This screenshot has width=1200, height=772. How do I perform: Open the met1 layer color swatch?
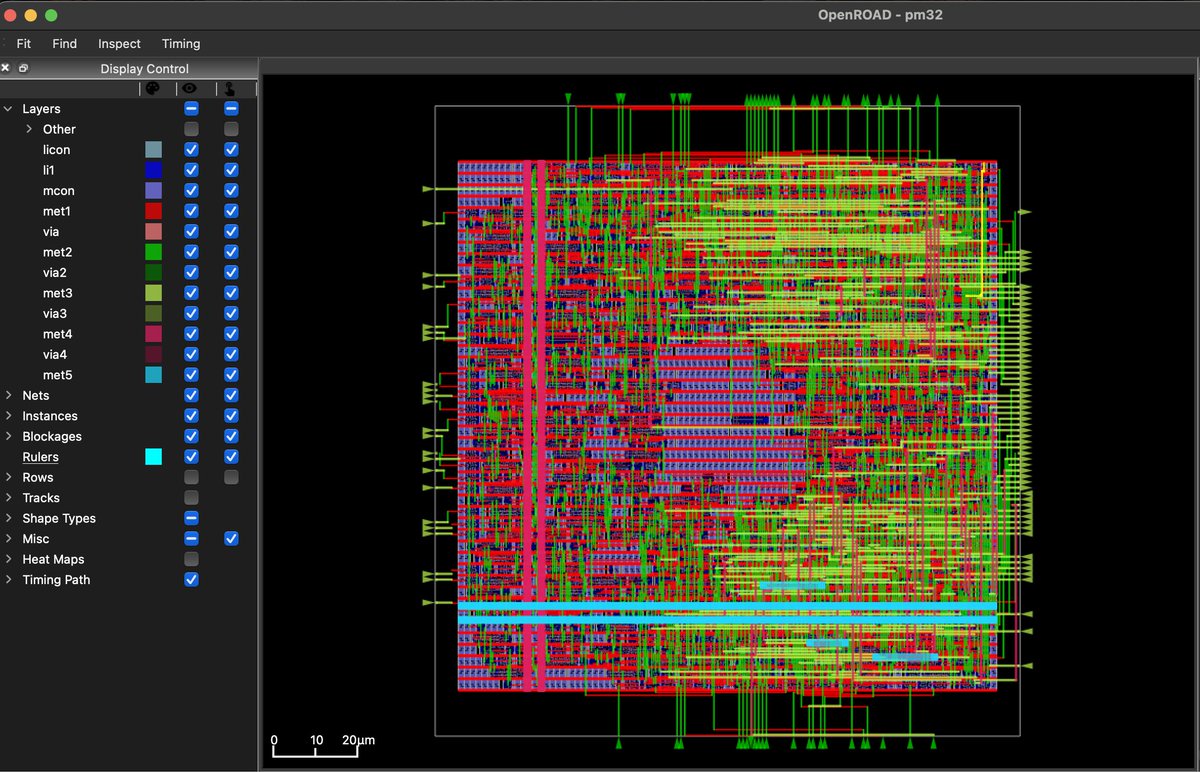click(153, 211)
